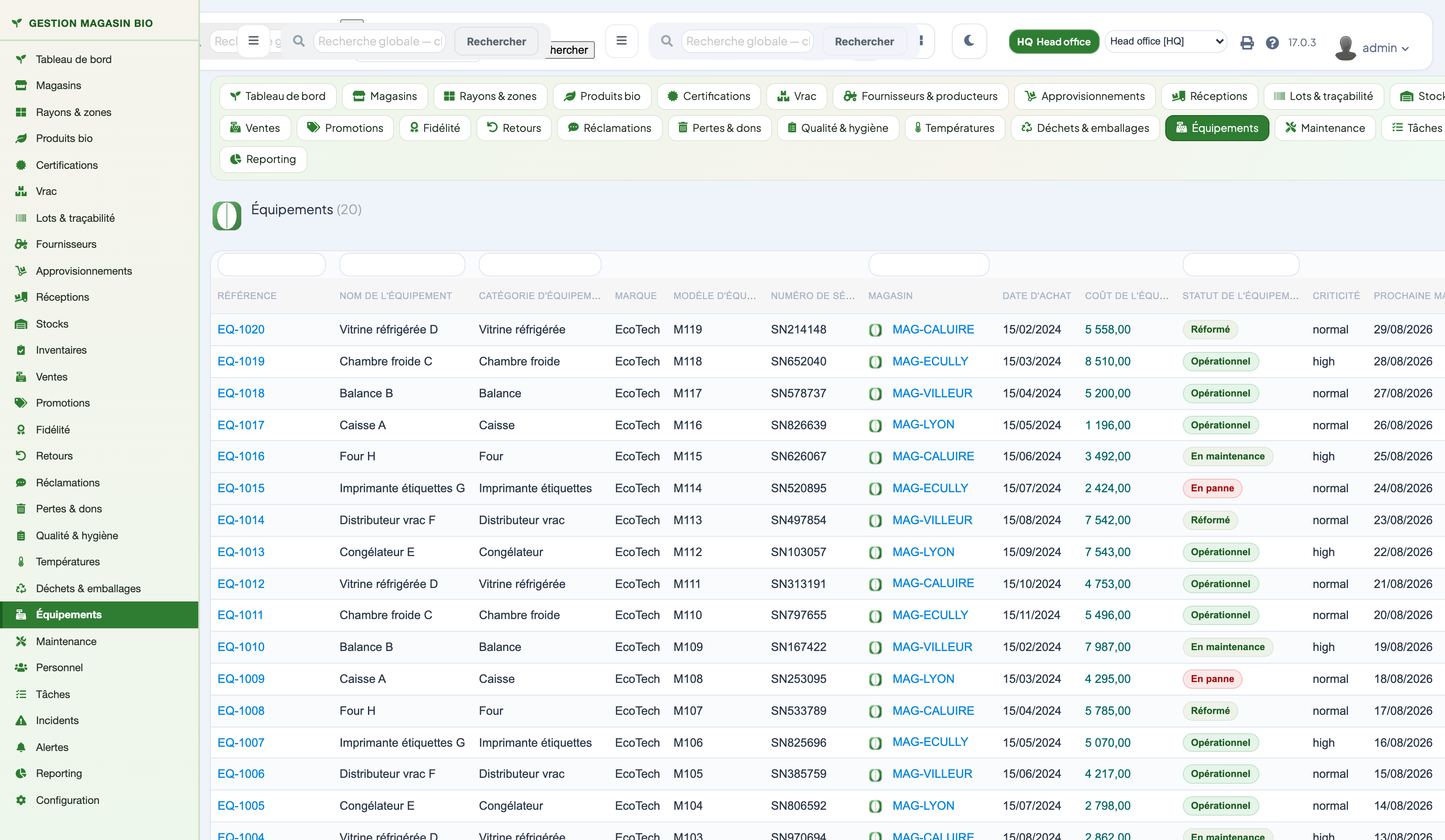Viewport: 1445px width, 840px height.
Task: Open equipment record EQ-1009
Action: (241, 679)
